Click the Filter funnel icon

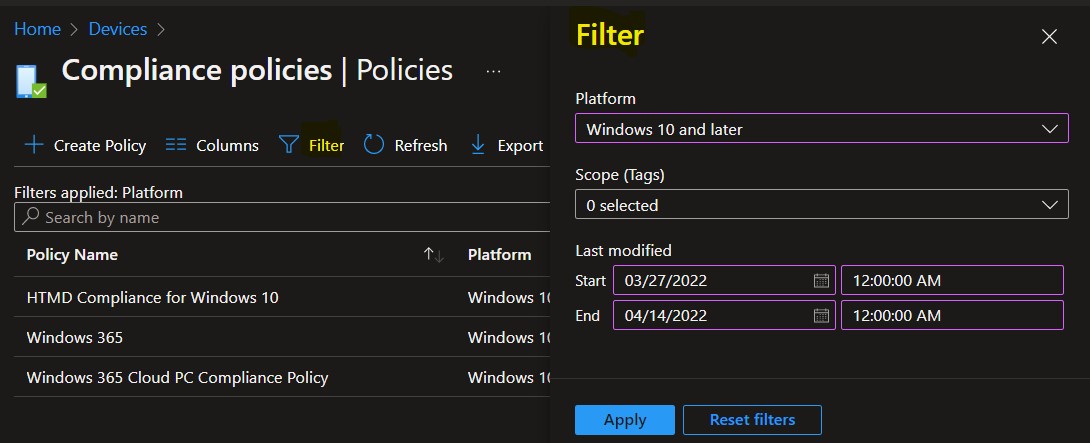pos(288,145)
